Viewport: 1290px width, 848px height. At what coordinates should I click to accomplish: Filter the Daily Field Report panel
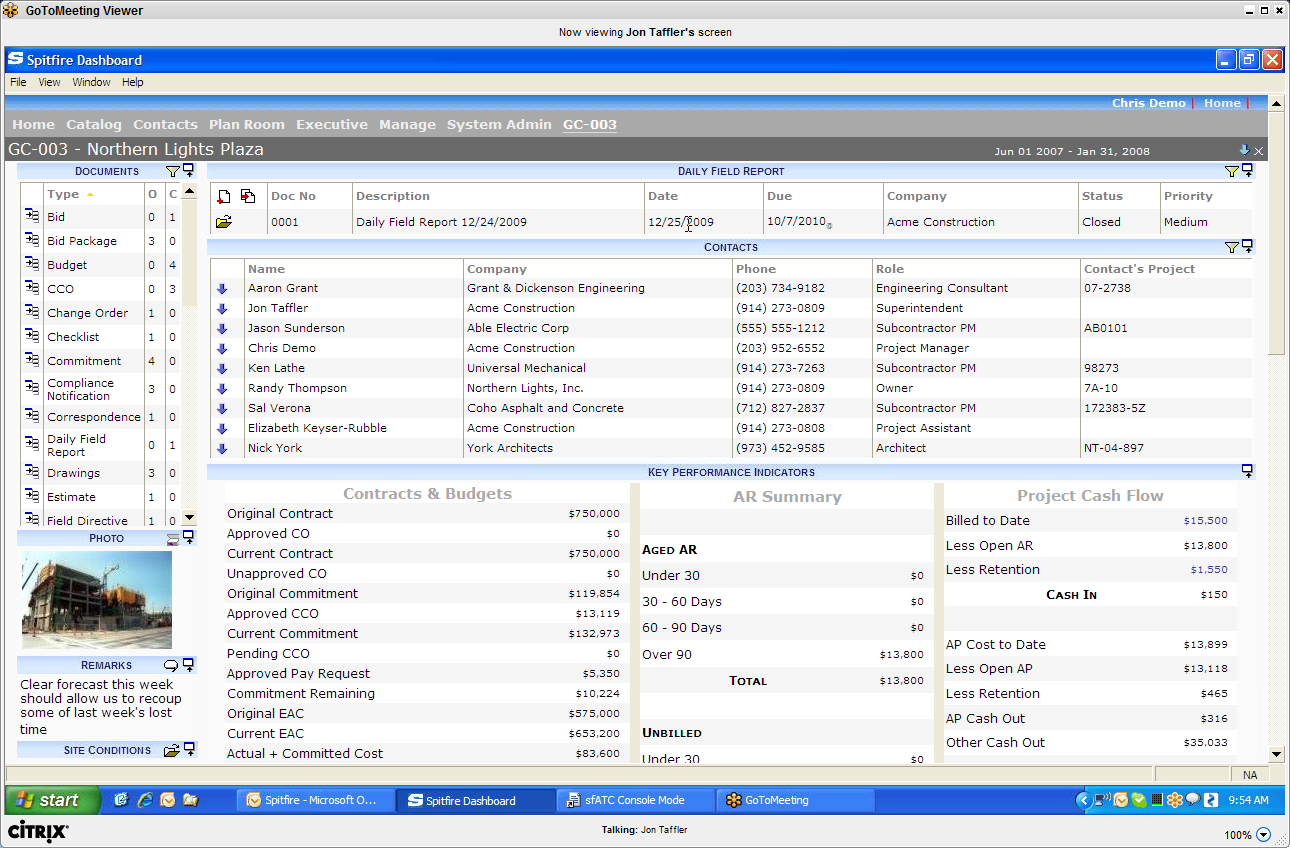click(1232, 172)
